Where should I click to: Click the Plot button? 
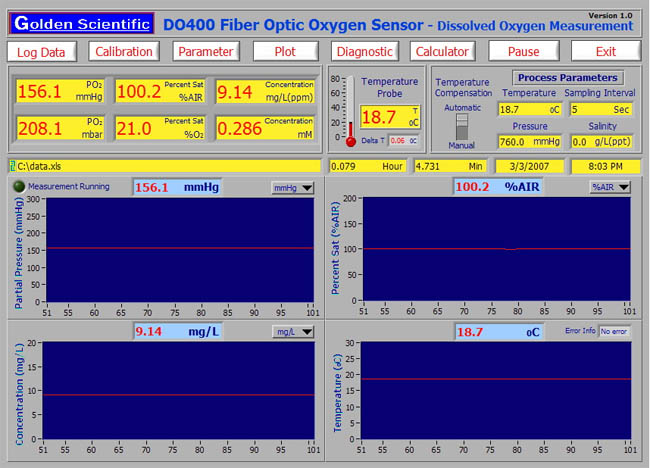point(285,51)
